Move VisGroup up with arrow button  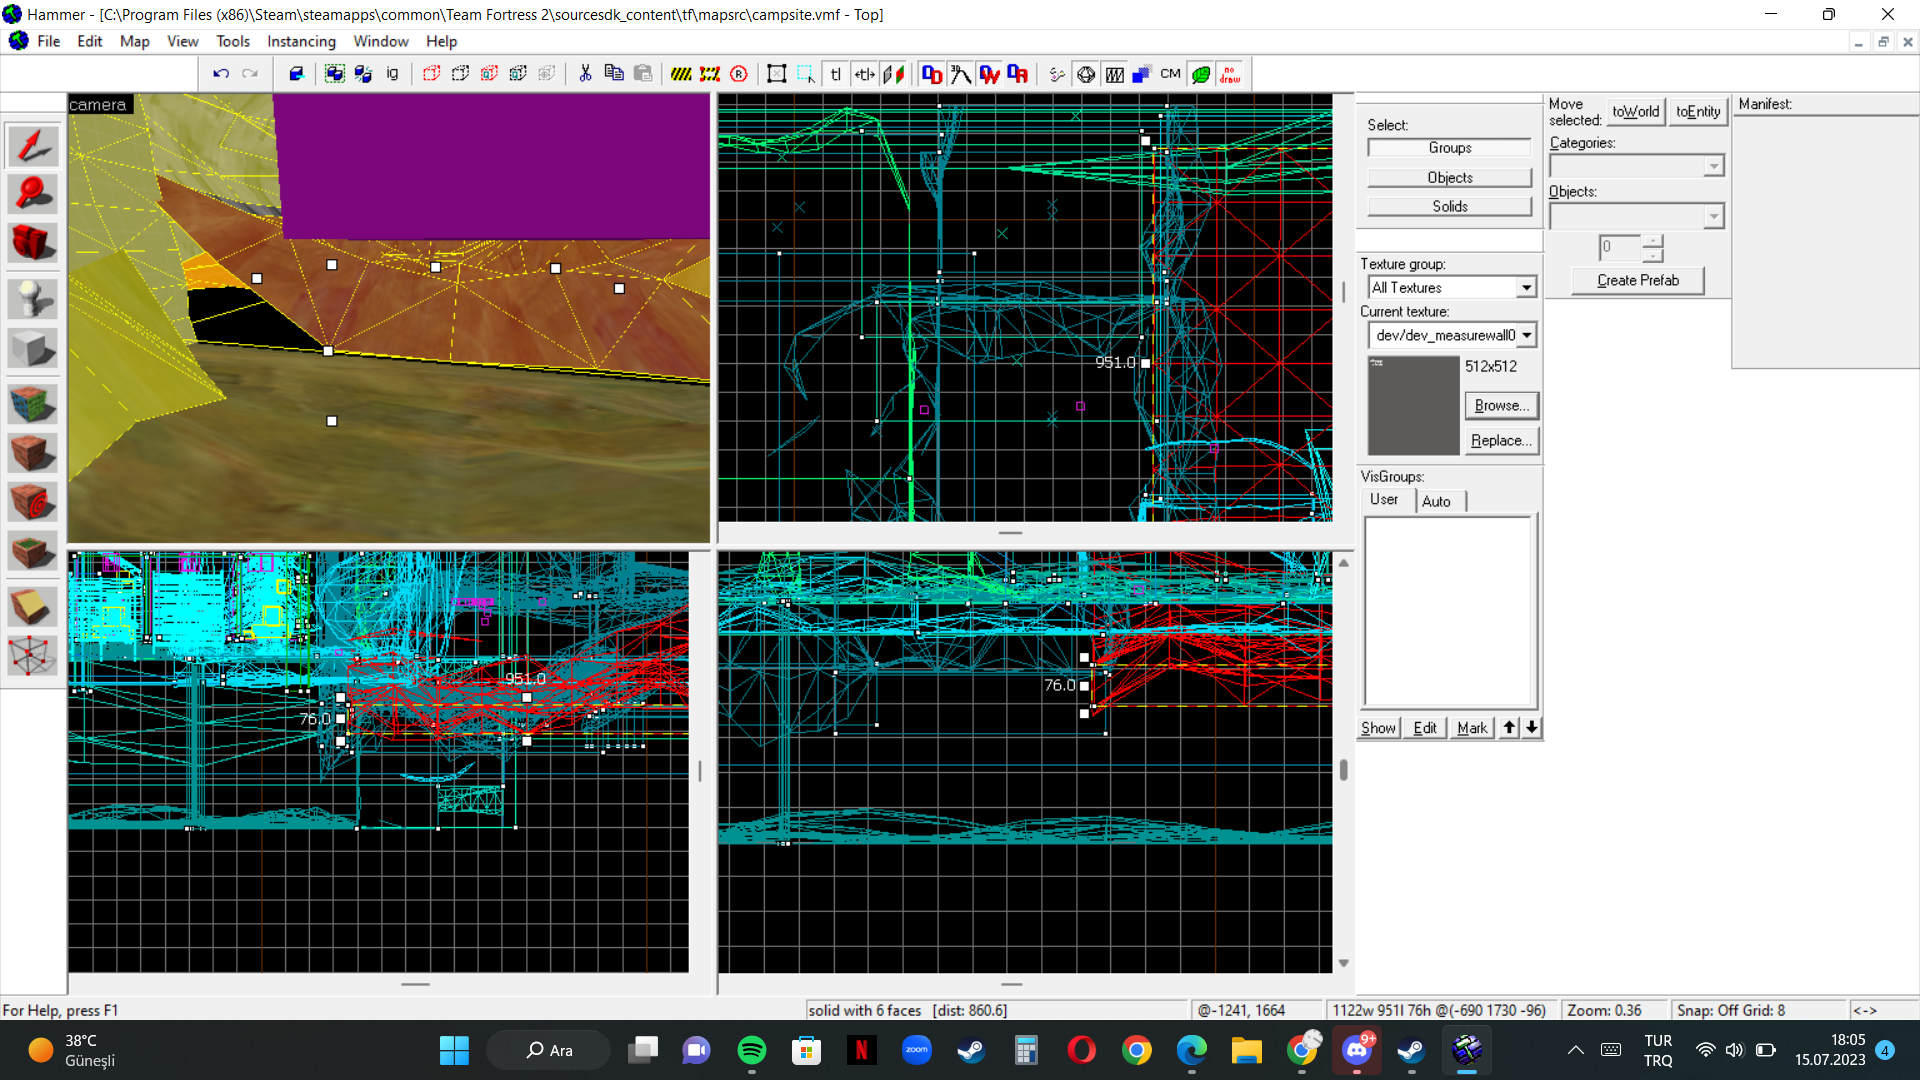[1510, 727]
